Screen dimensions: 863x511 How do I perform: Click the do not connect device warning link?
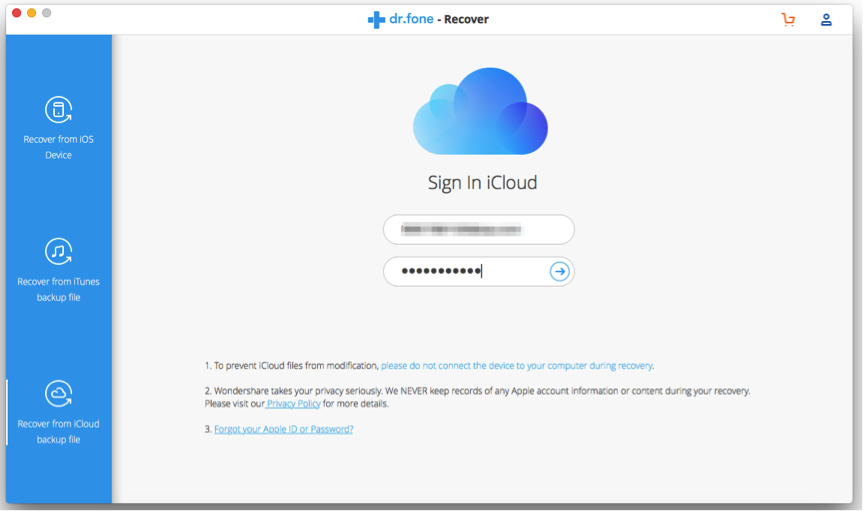[x=517, y=366]
